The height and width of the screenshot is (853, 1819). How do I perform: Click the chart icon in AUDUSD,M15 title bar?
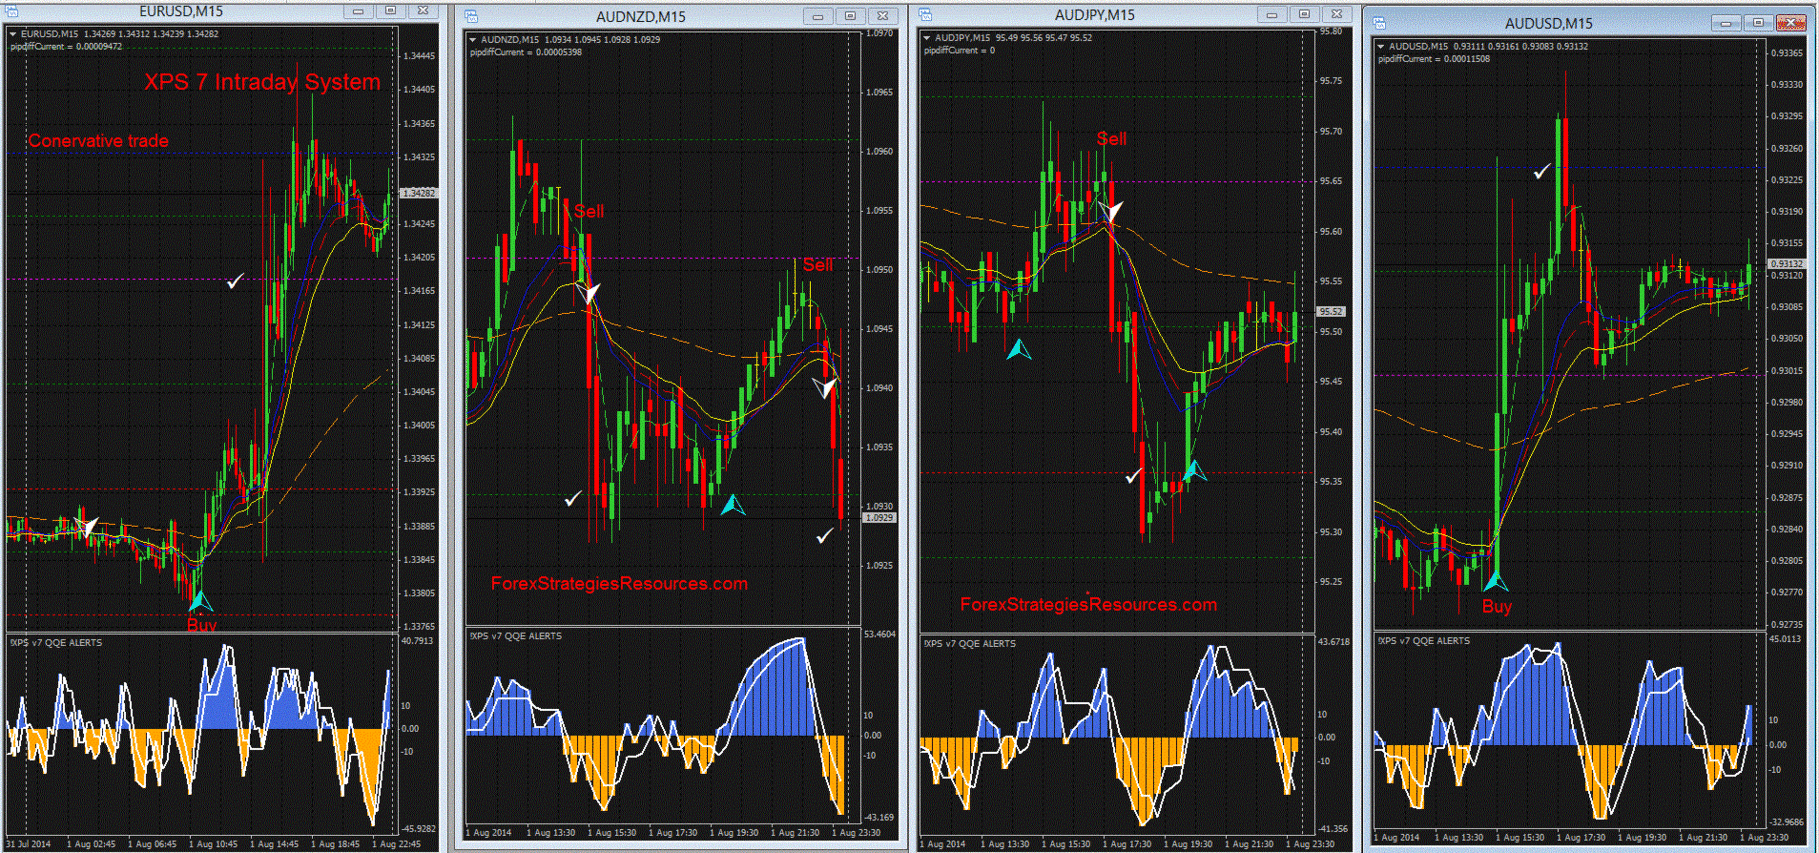1379,23
